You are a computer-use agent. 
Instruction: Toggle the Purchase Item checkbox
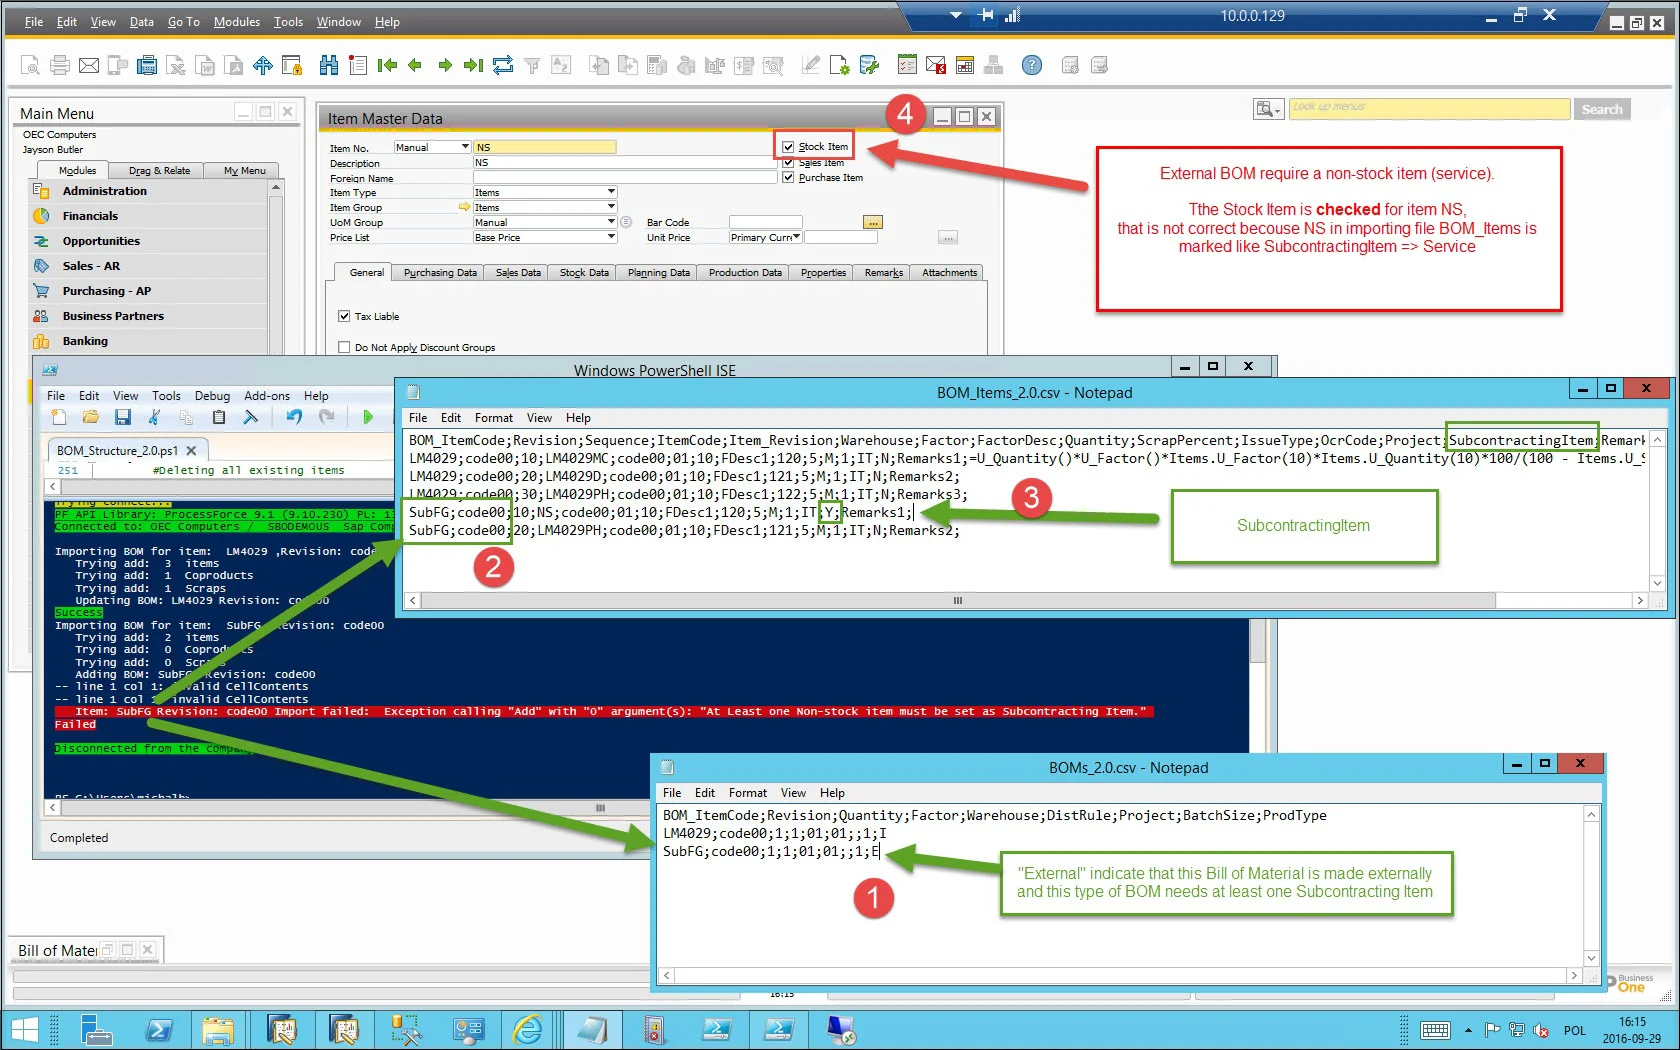(788, 178)
